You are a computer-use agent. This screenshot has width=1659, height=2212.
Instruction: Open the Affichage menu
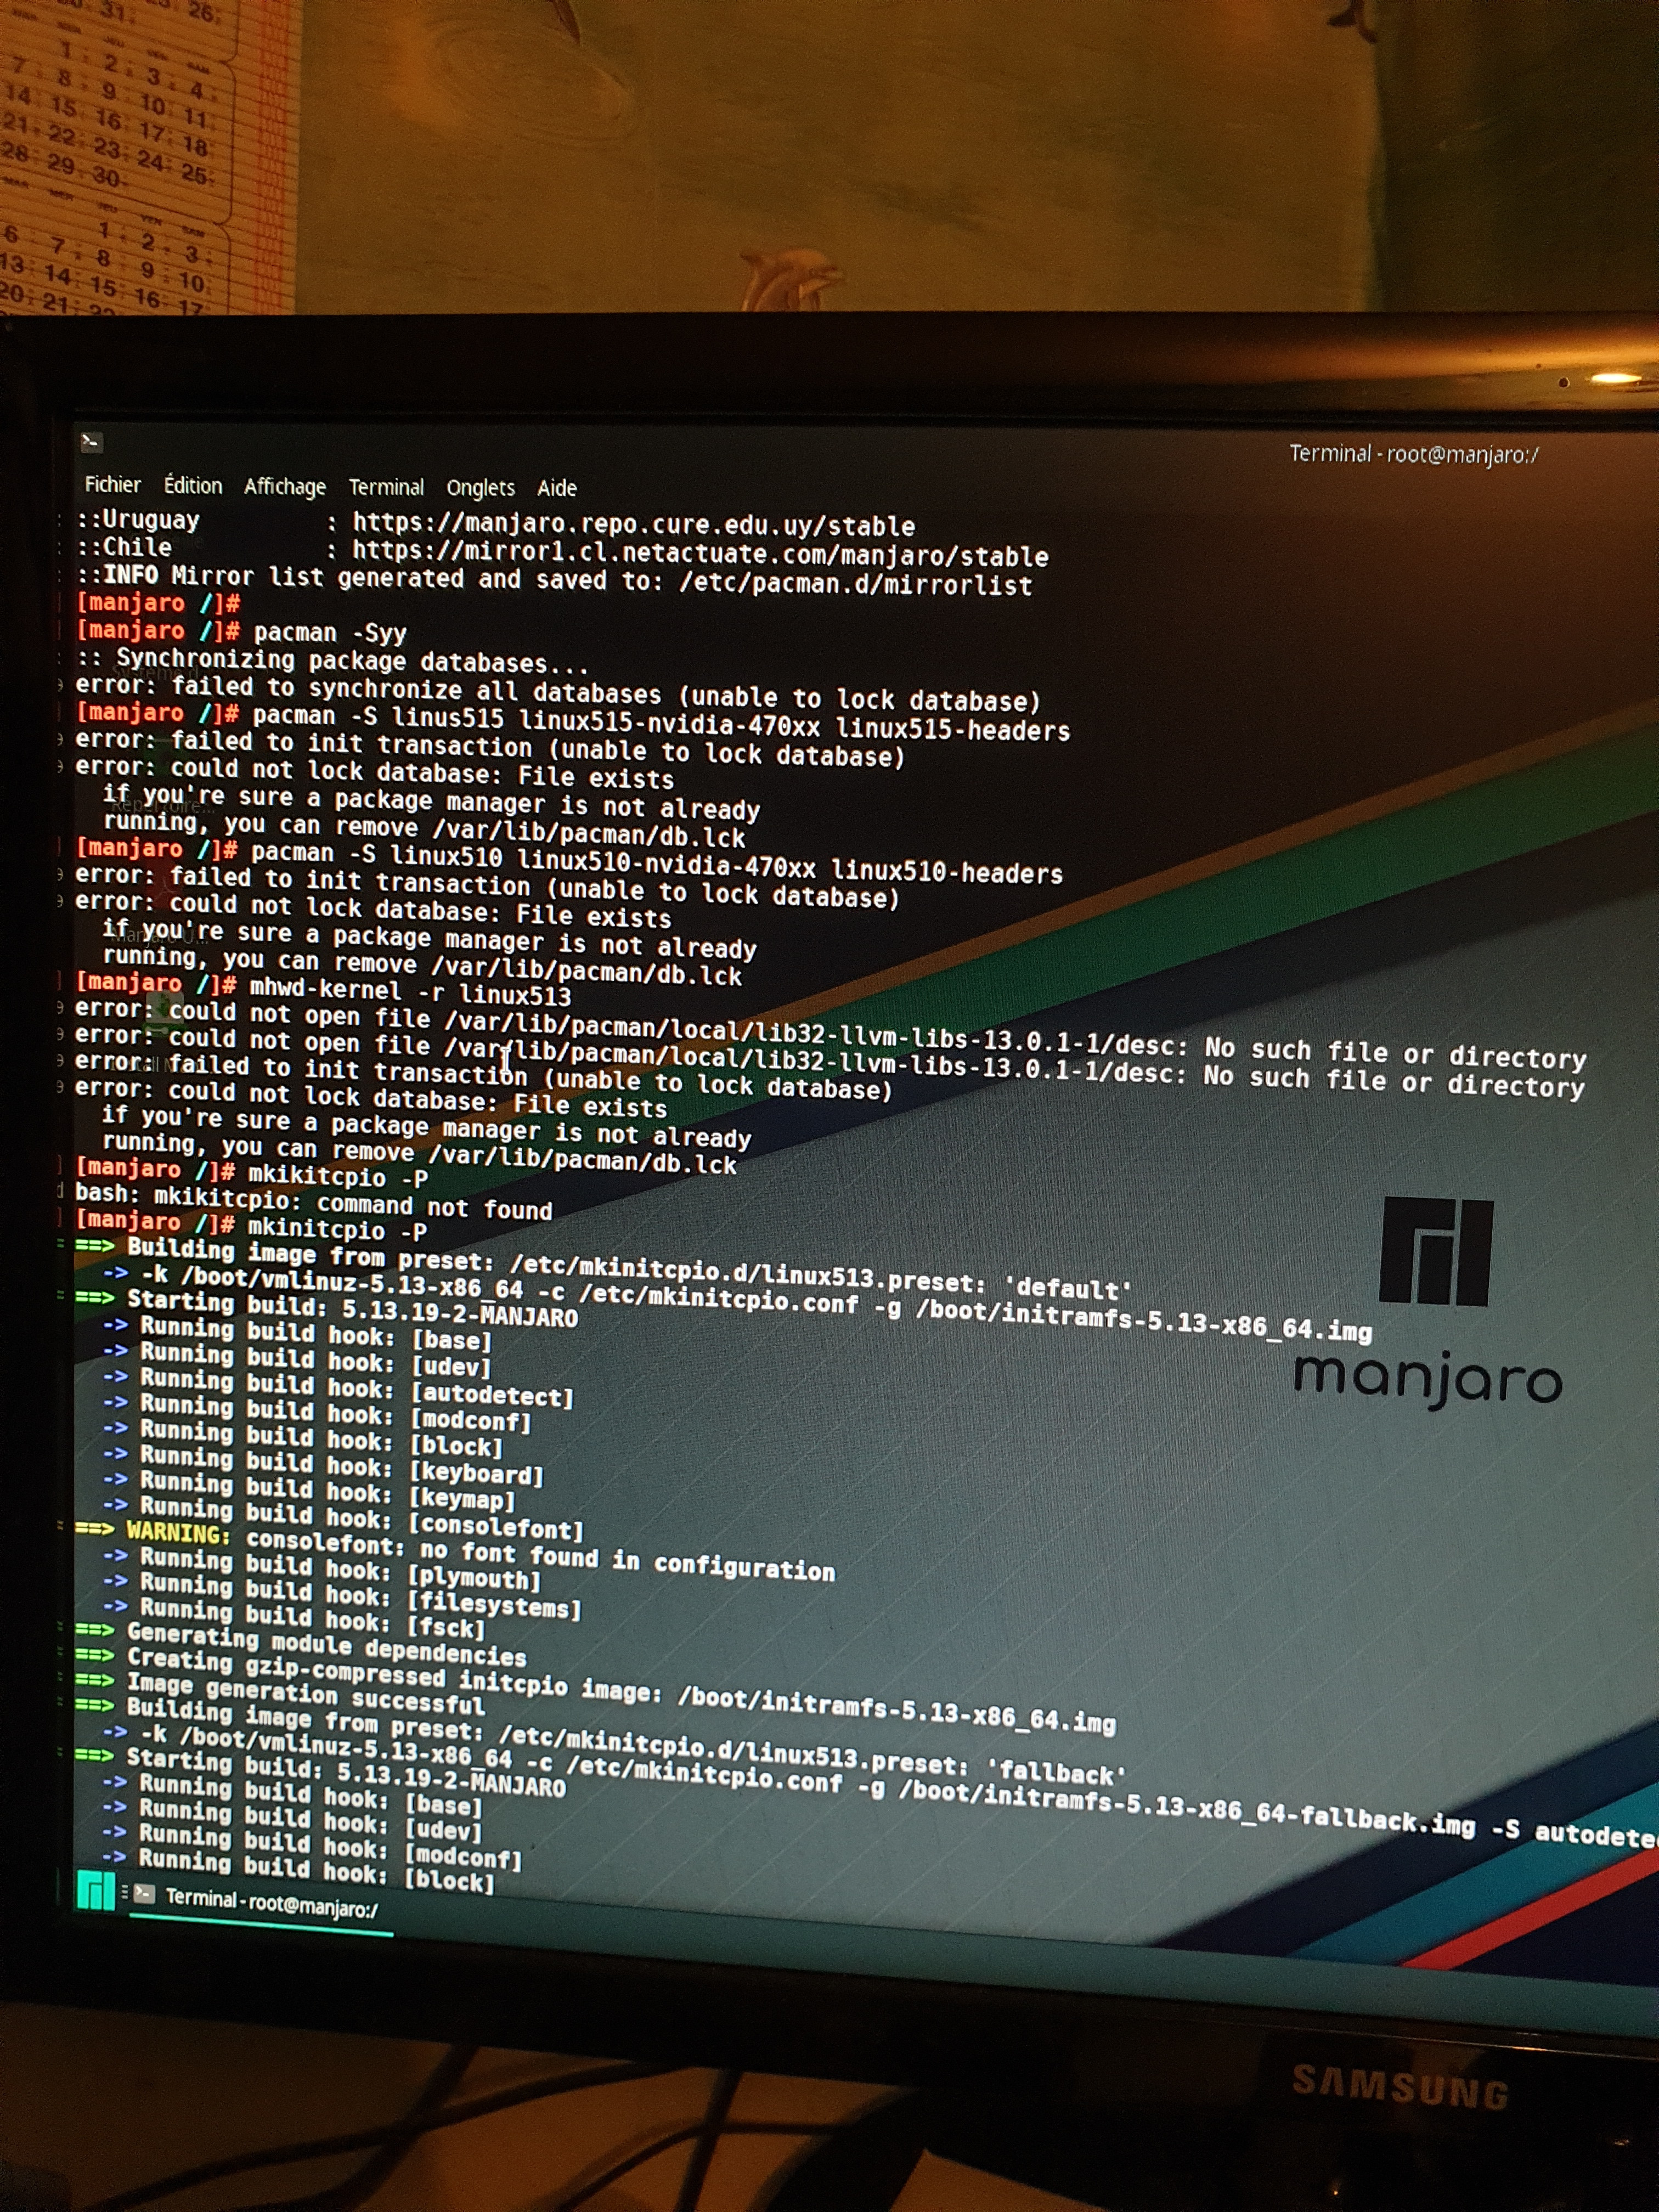285,487
